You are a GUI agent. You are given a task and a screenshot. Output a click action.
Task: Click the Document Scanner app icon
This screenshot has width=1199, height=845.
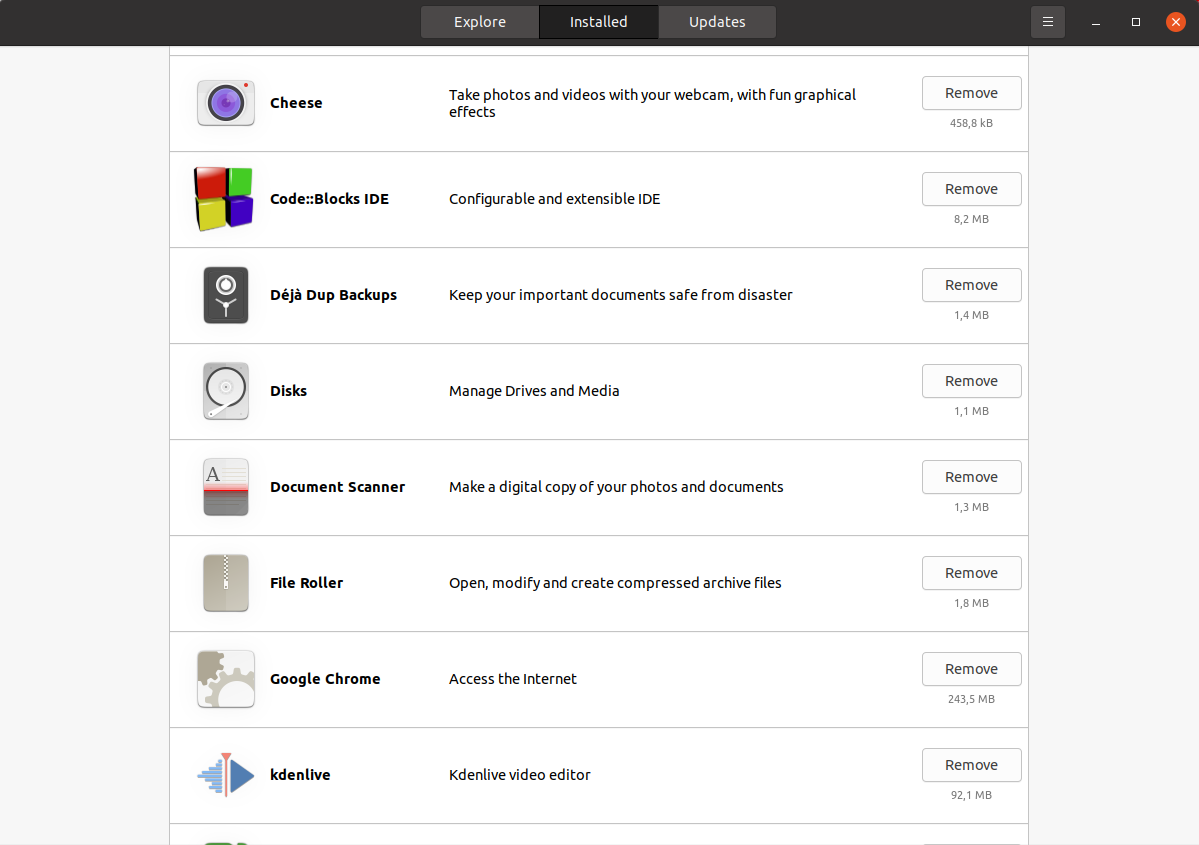click(x=225, y=487)
